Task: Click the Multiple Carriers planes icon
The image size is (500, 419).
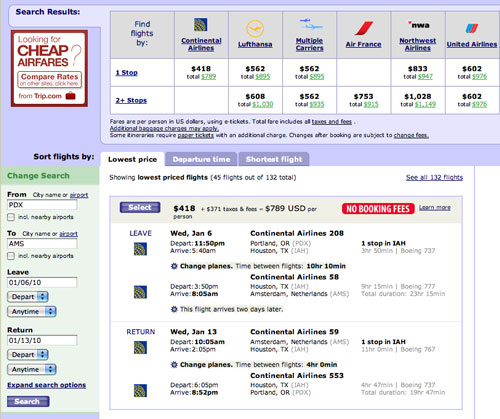Action: pos(310,24)
